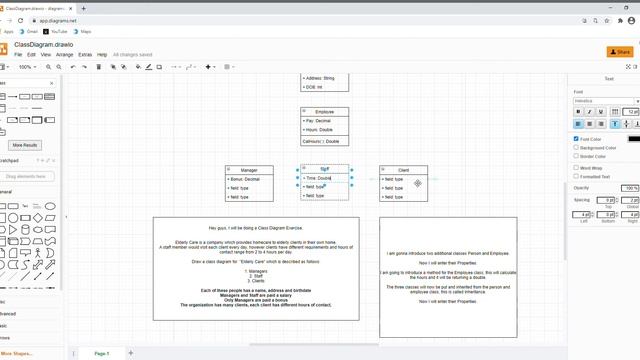Open the Arrange menu
This screenshot has width=640, height=360.
[x=64, y=55]
